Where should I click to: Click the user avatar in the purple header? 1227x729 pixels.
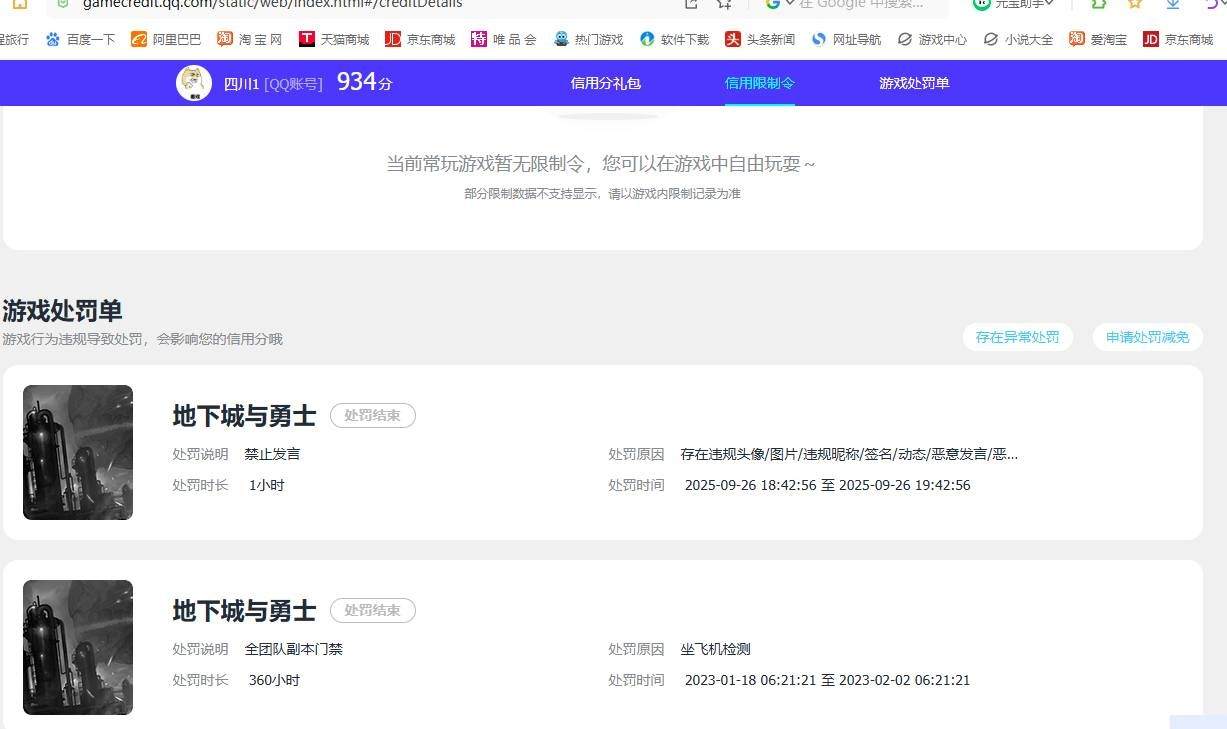(194, 83)
